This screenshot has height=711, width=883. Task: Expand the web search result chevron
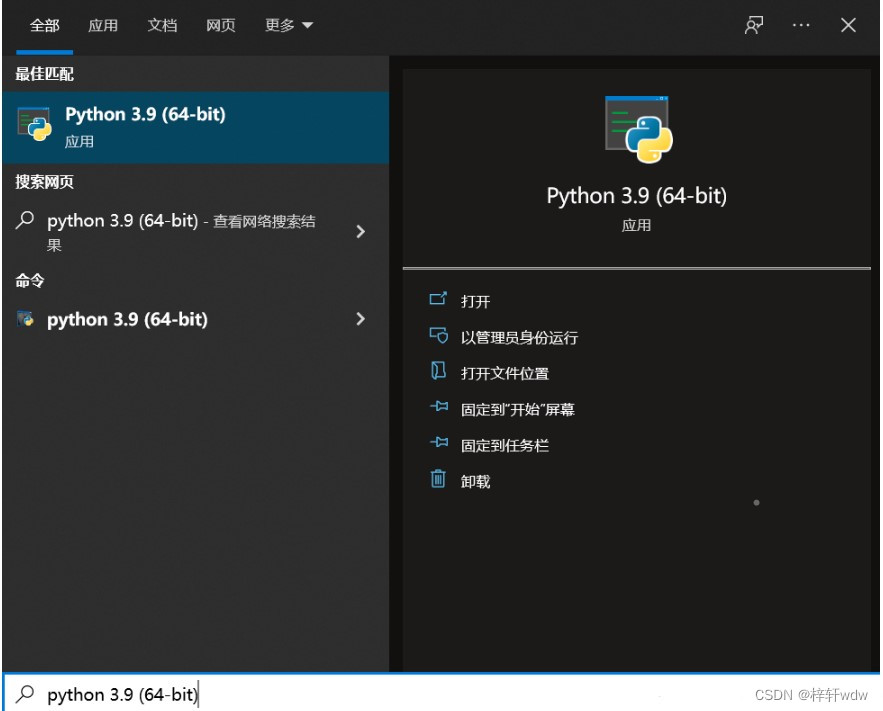[360, 231]
